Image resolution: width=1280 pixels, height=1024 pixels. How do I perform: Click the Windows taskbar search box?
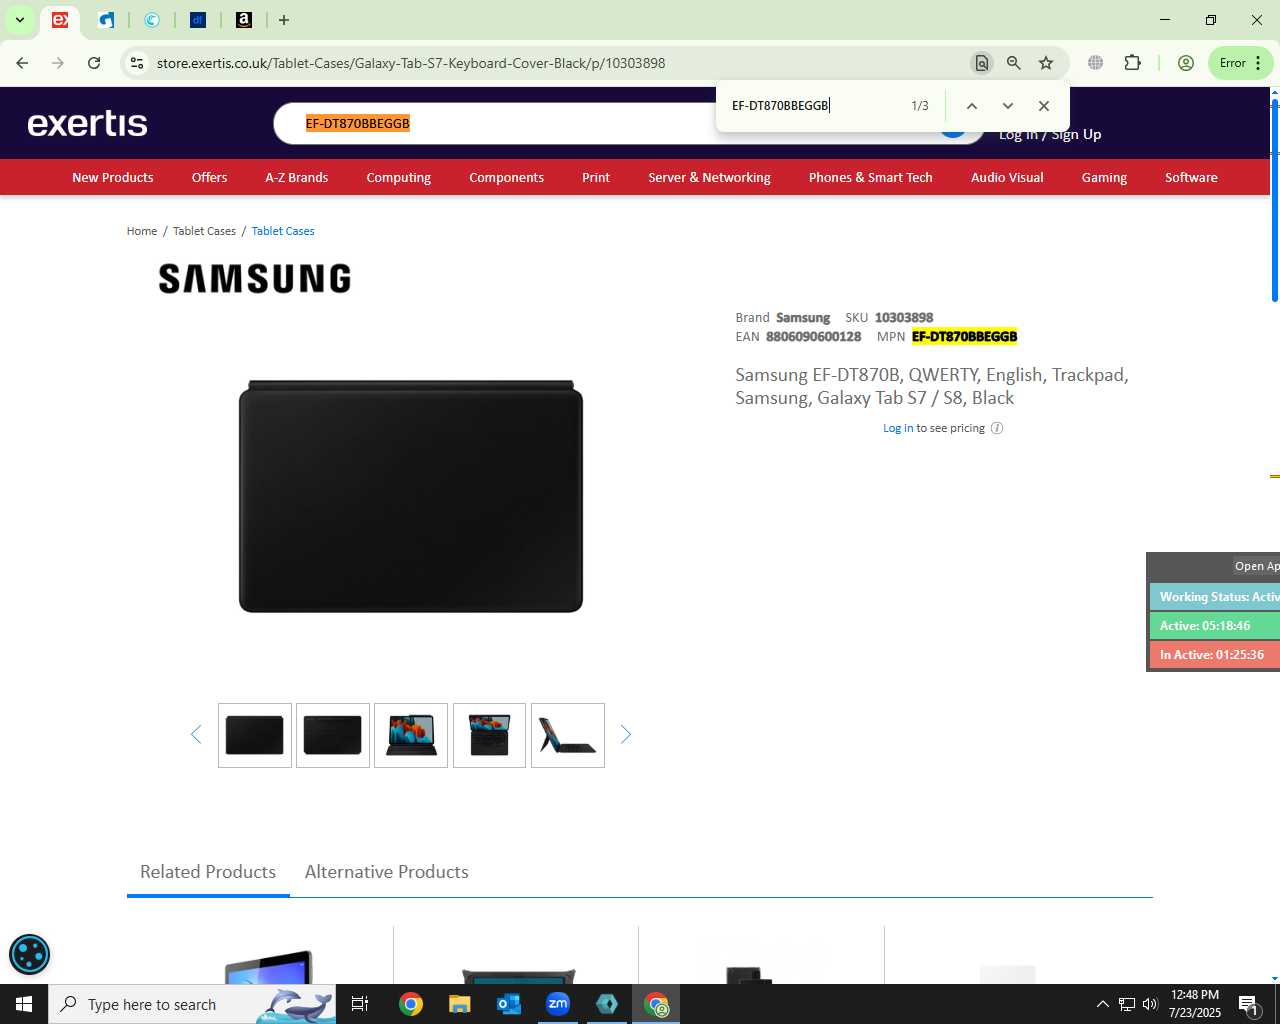[x=192, y=1004]
